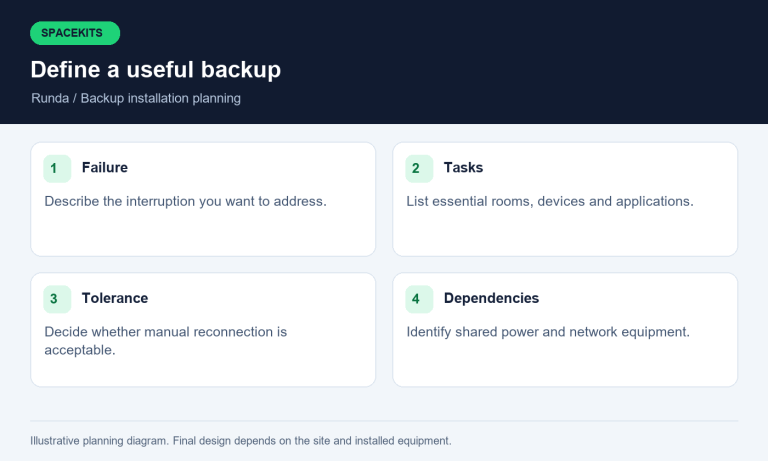The image size is (768, 461).
Task: Click the number 1 step badge
Action: (57, 169)
